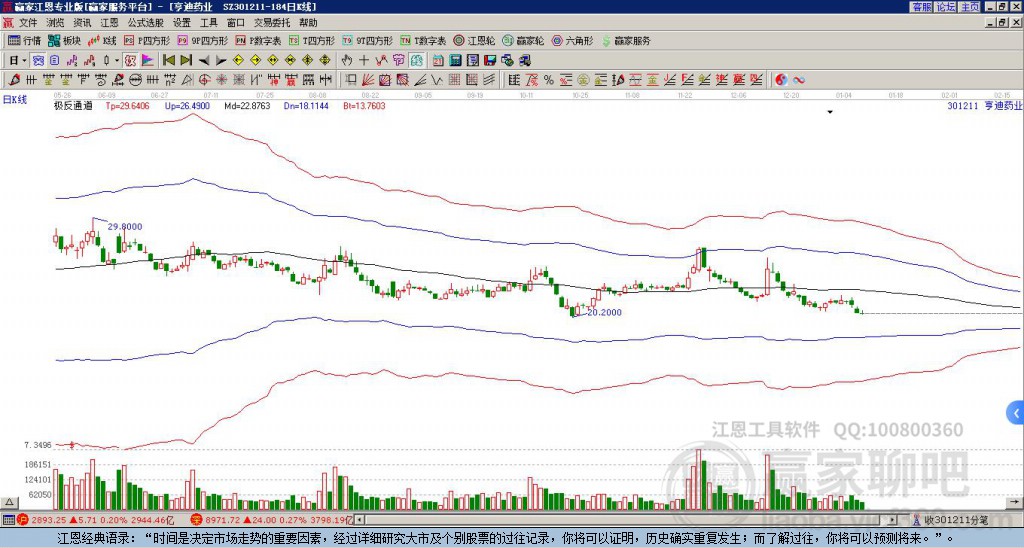The height and width of the screenshot is (548, 1024).
Task: Open the 论坛 forum link
Action: [945, 6]
